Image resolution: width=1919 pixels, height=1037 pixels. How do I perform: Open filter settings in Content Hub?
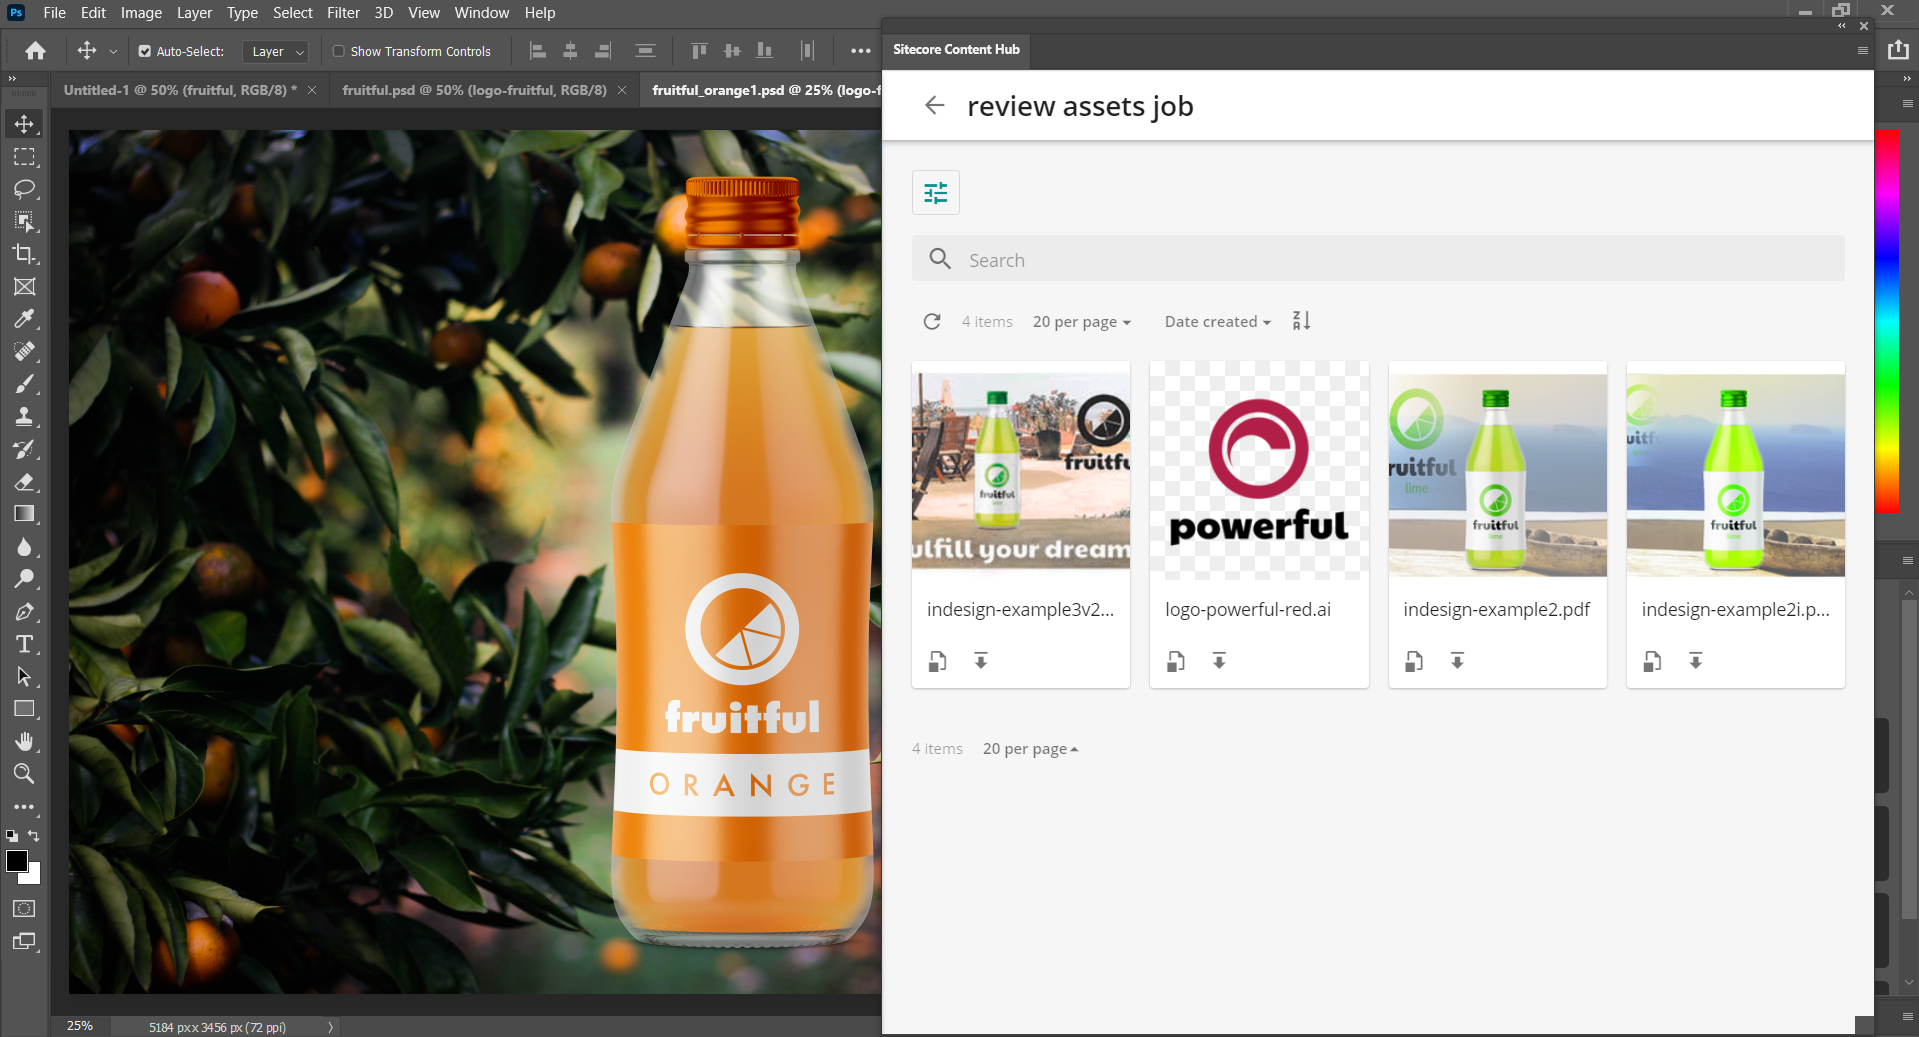(x=935, y=193)
